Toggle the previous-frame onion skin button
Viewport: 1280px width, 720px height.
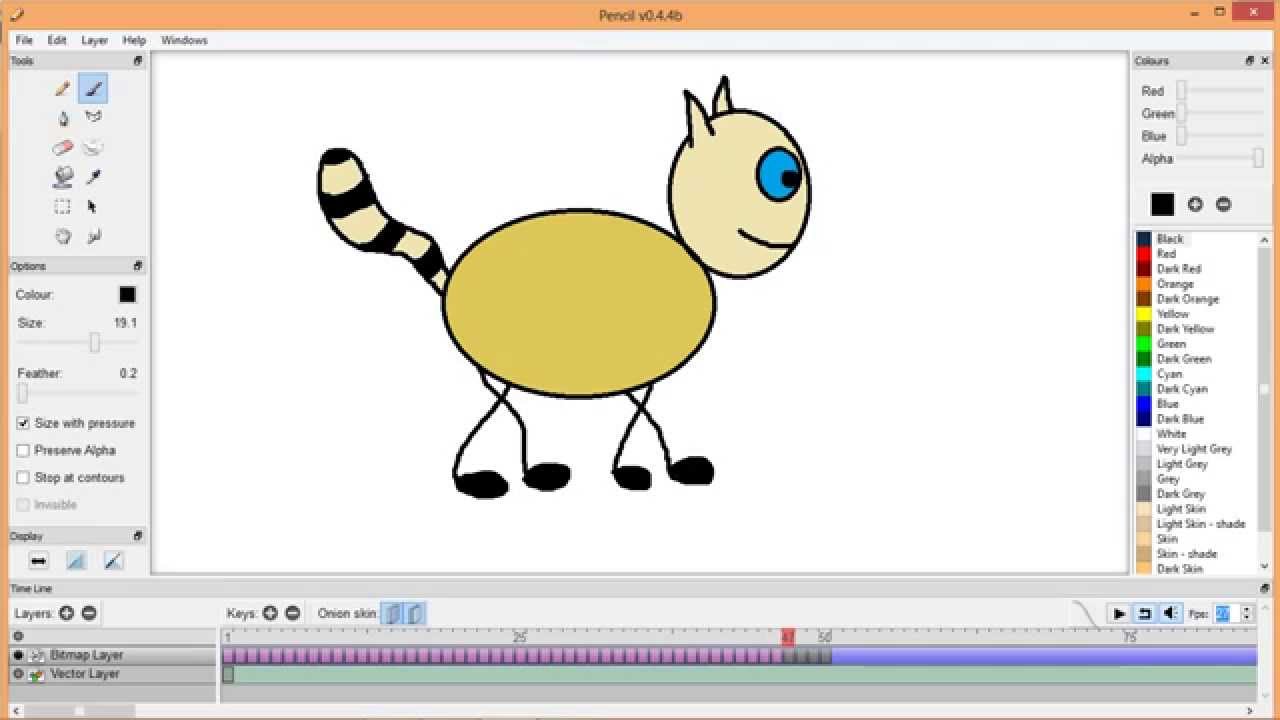392,613
